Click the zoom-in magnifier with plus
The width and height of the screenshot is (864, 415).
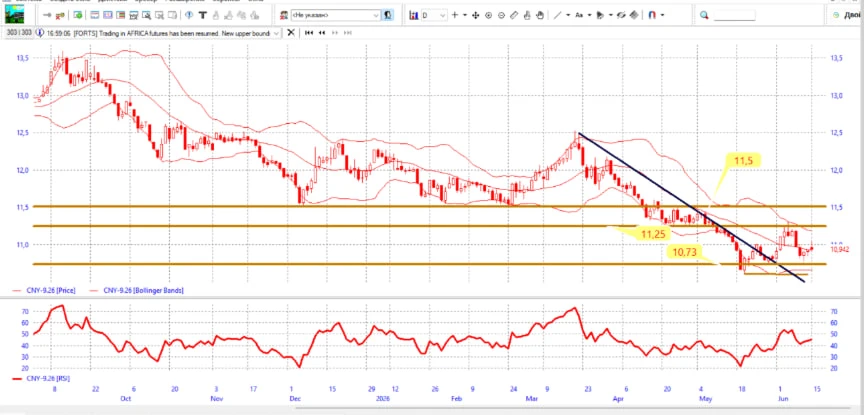[x=488, y=15]
